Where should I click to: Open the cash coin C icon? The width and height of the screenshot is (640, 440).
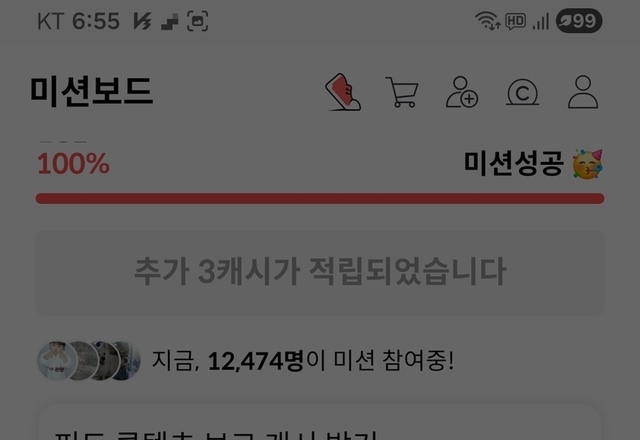tap(522, 92)
